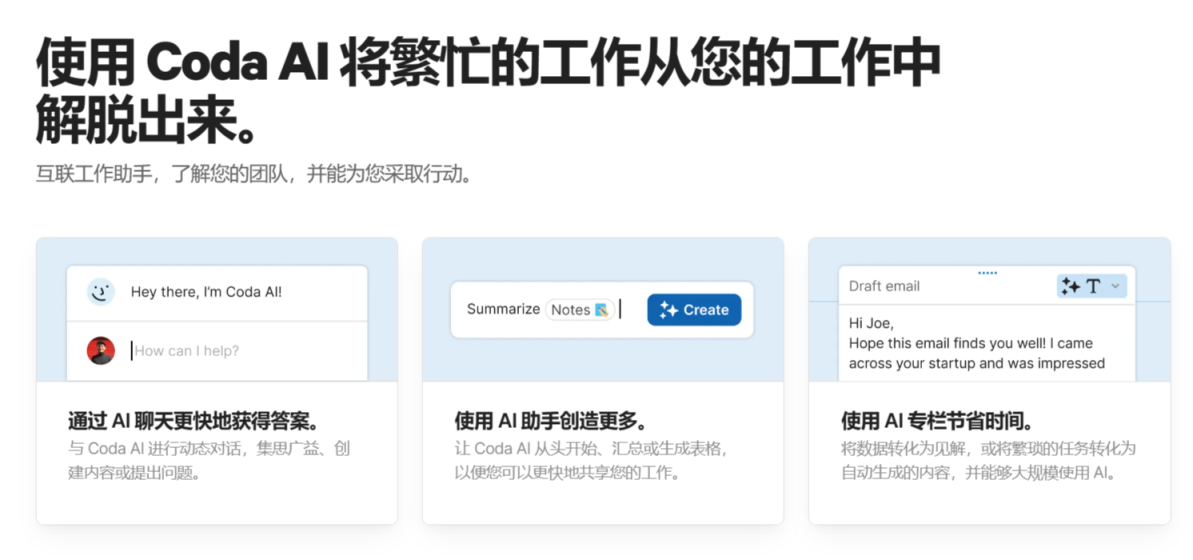Click the Coda AI smiley face icon
1193x560 pixels.
pyautogui.click(x=100, y=292)
